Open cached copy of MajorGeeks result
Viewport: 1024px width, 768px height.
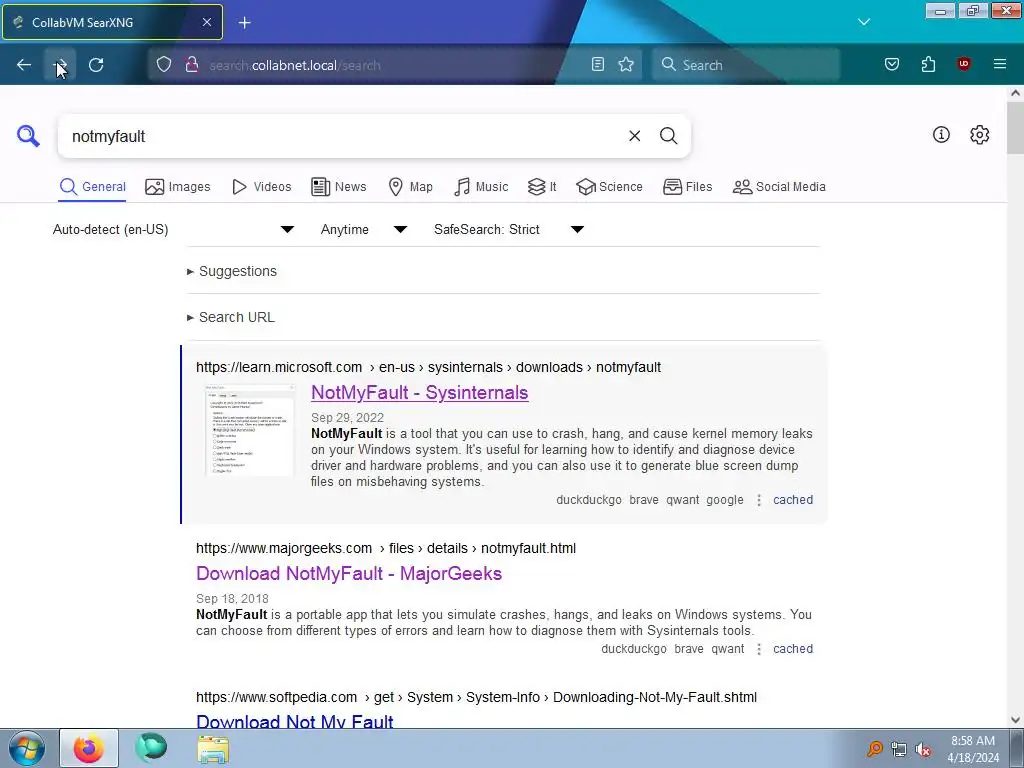(793, 649)
